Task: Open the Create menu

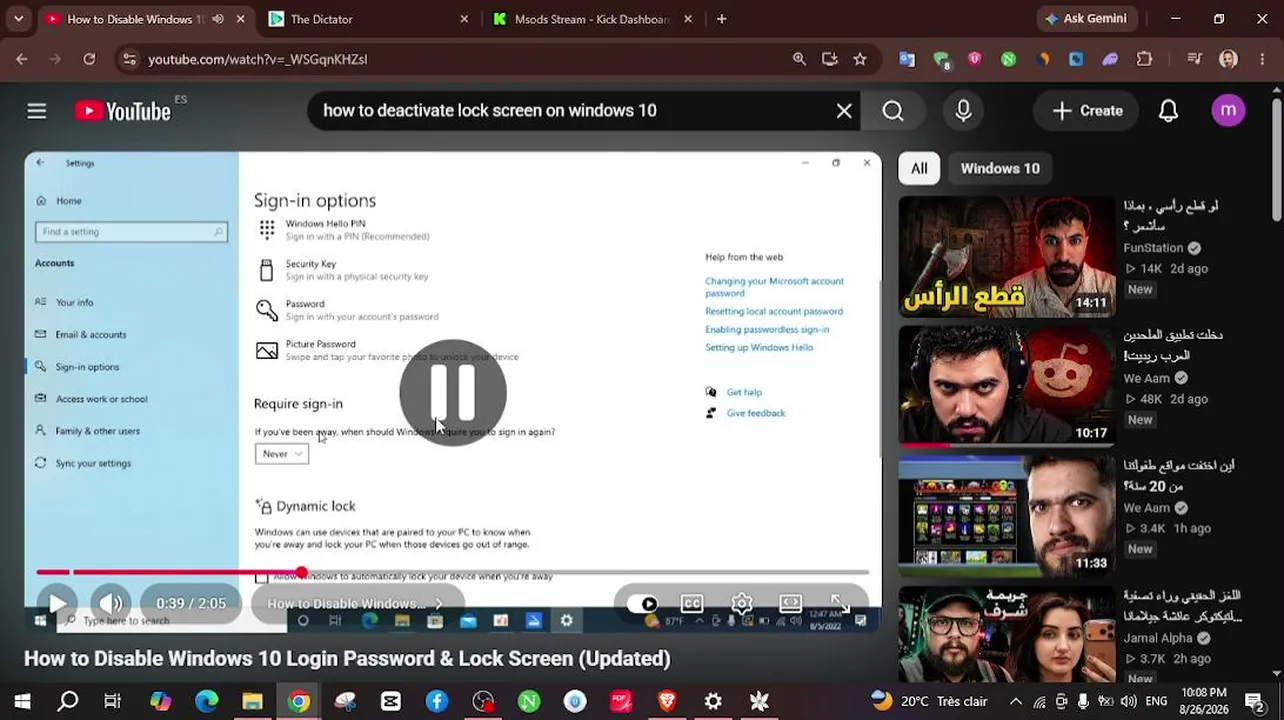Action: pyautogui.click(x=1087, y=111)
